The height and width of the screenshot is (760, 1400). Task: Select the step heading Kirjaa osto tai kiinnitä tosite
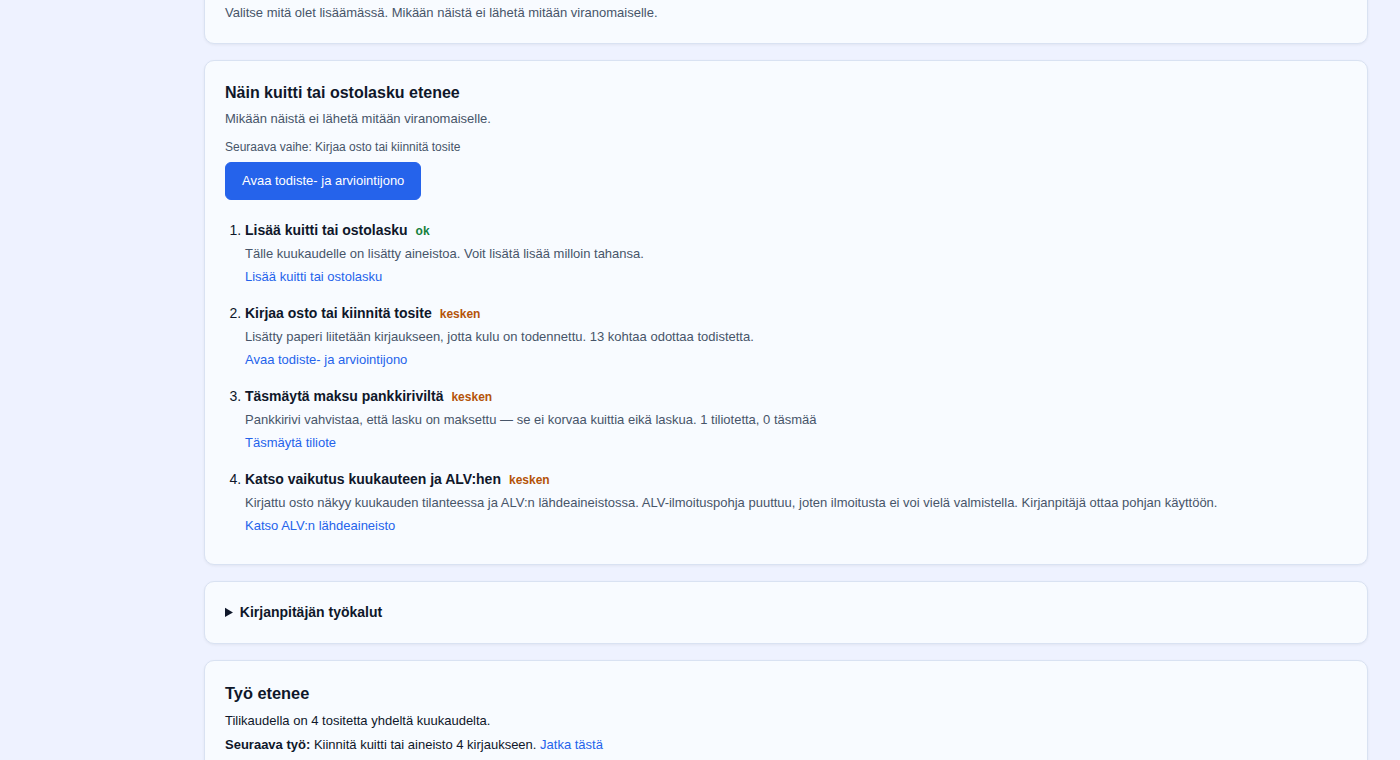[x=338, y=313]
